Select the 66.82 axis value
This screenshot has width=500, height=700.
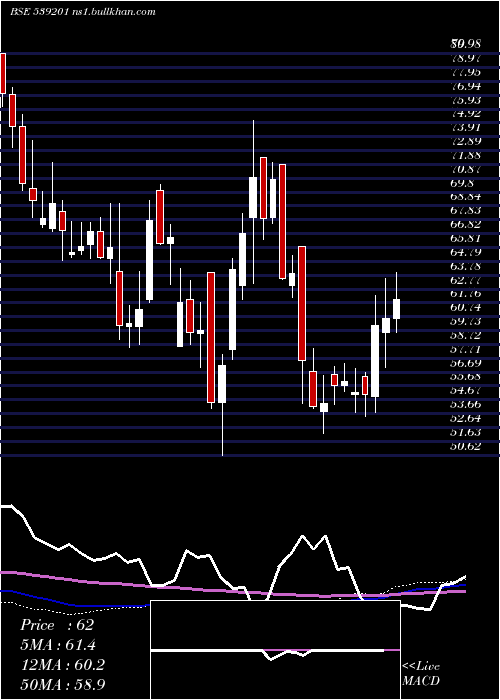coord(466,225)
